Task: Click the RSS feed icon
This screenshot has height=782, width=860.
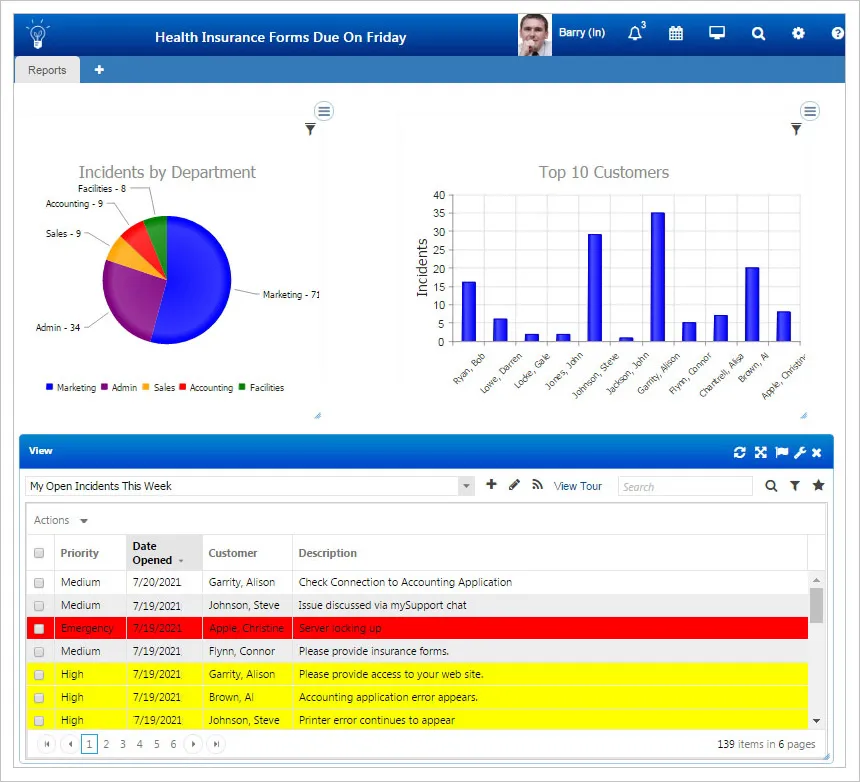Action: point(537,485)
